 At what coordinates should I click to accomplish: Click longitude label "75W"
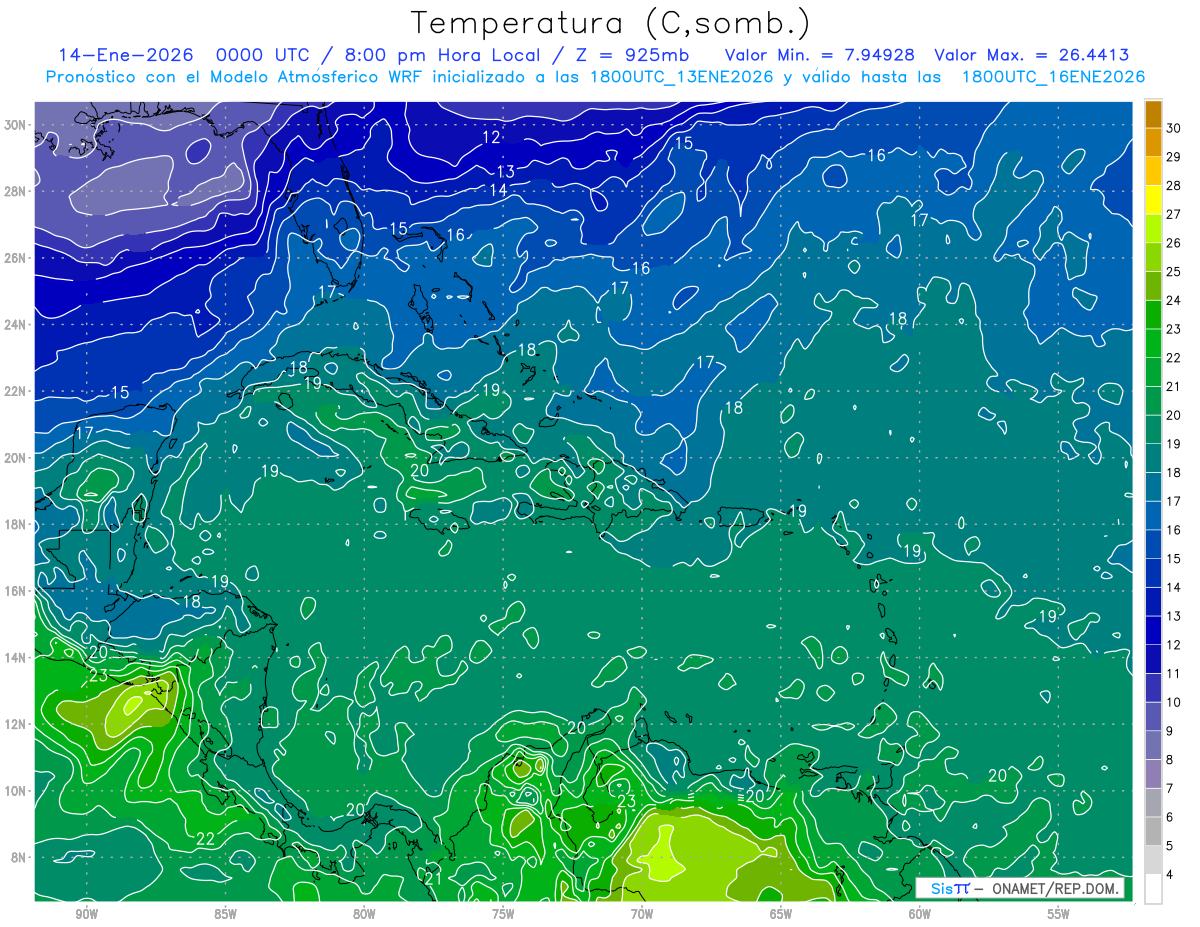(x=503, y=914)
